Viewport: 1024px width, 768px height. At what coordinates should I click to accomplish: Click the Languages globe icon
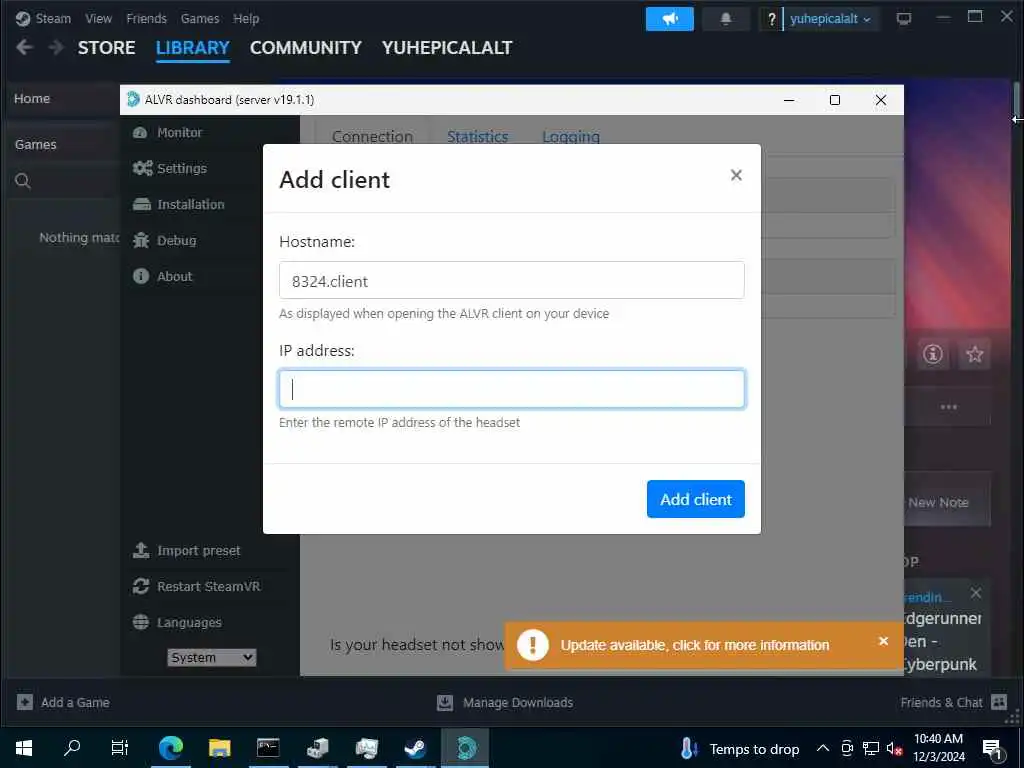(140, 622)
